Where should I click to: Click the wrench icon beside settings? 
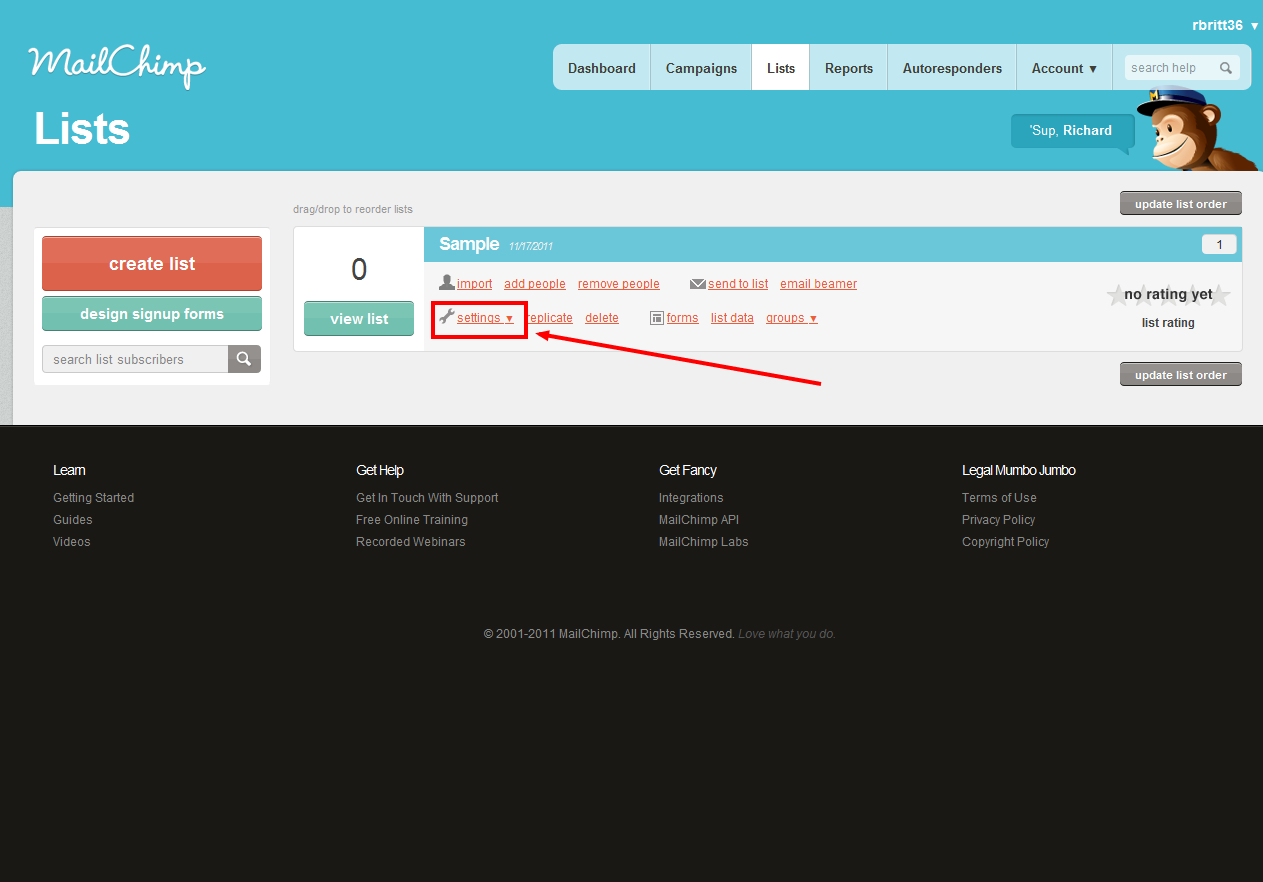coord(447,317)
